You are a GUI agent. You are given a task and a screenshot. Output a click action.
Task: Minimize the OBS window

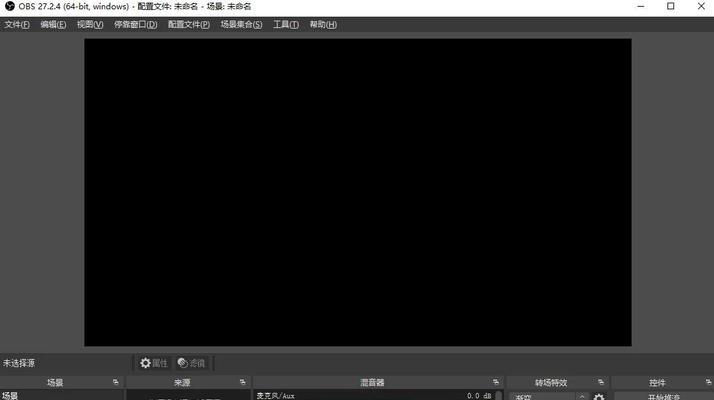click(x=641, y=6)
